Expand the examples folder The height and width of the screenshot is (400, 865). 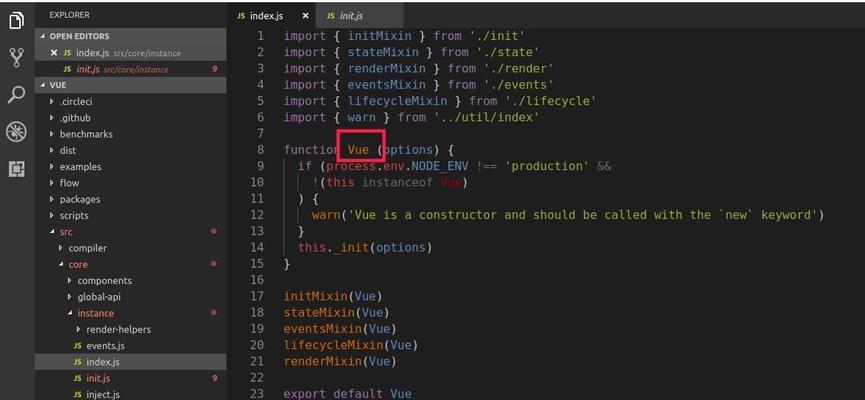pos(81,167)
